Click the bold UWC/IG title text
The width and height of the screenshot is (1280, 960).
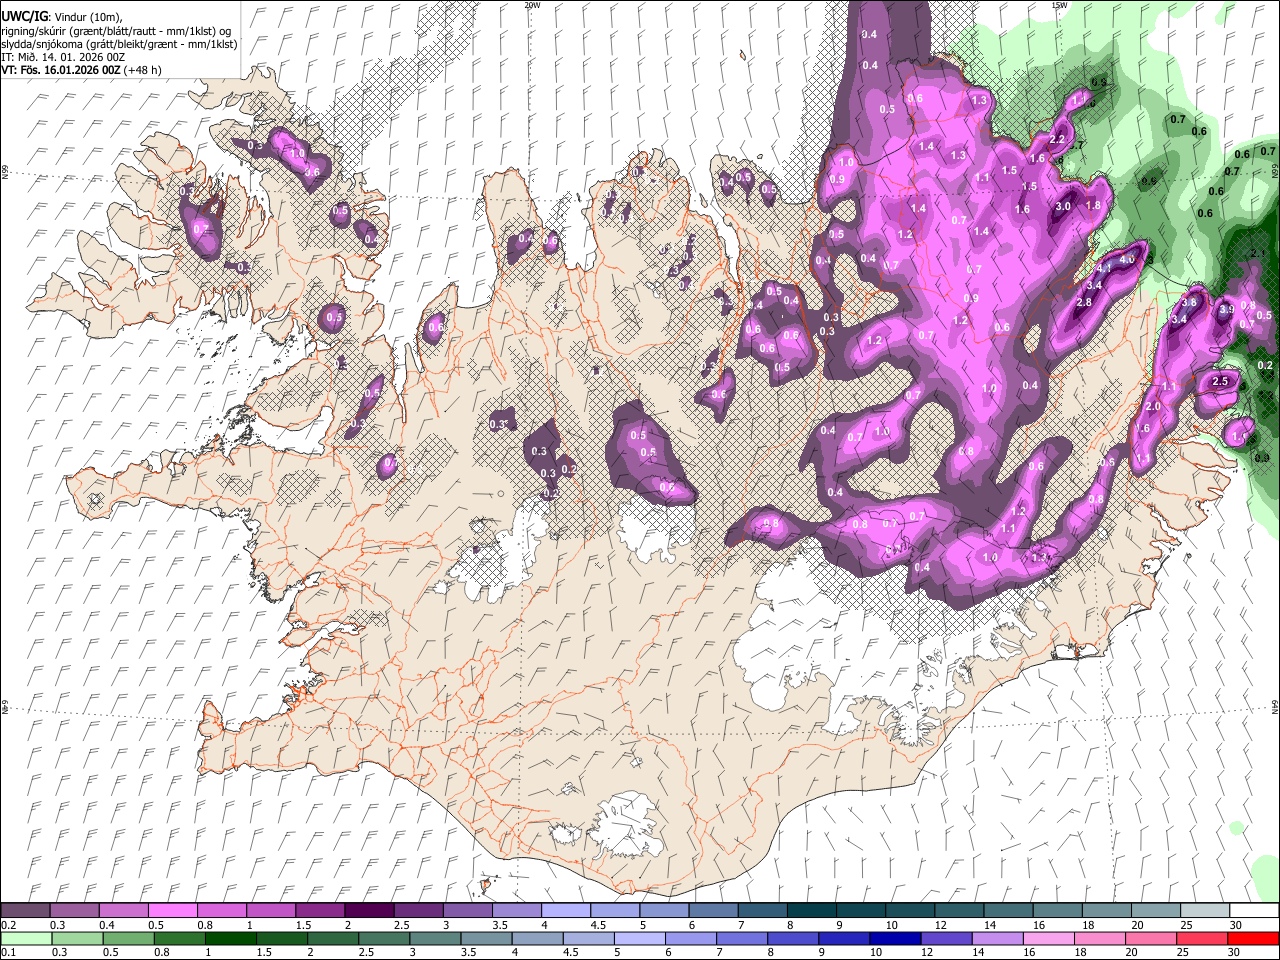point(24,17)
